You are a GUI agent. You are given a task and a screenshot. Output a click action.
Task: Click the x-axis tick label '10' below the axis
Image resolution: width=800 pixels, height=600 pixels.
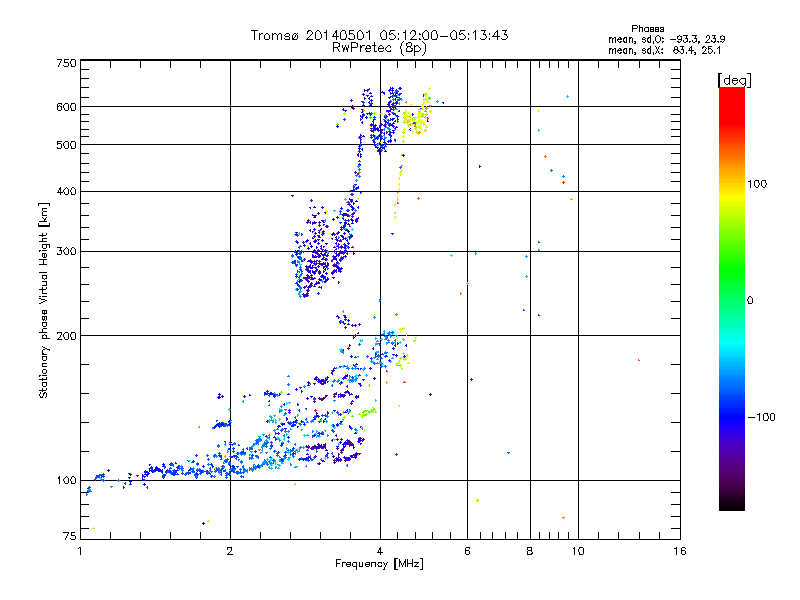(x=578, y=551)
